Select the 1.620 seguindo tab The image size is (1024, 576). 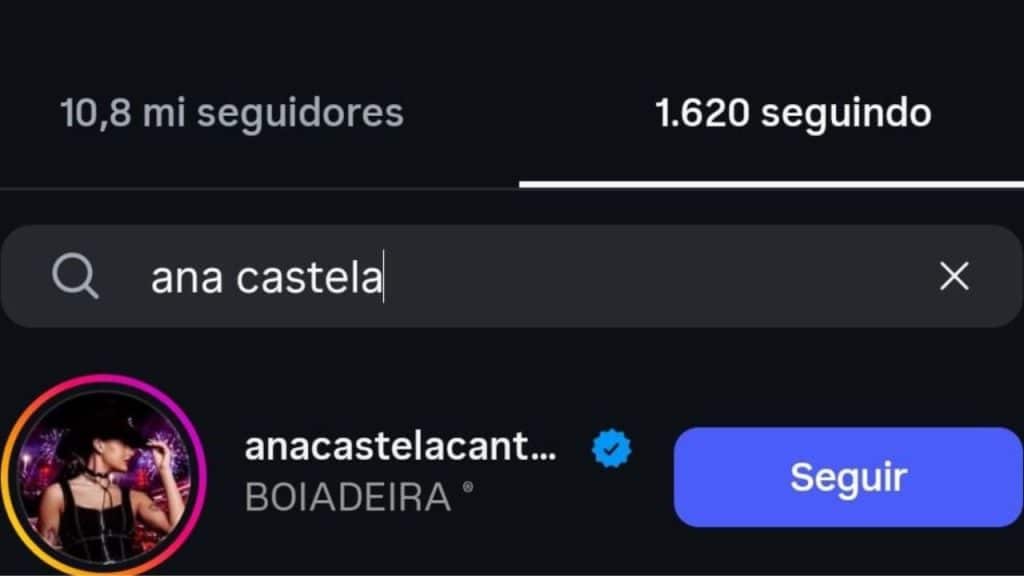(793, 113)
